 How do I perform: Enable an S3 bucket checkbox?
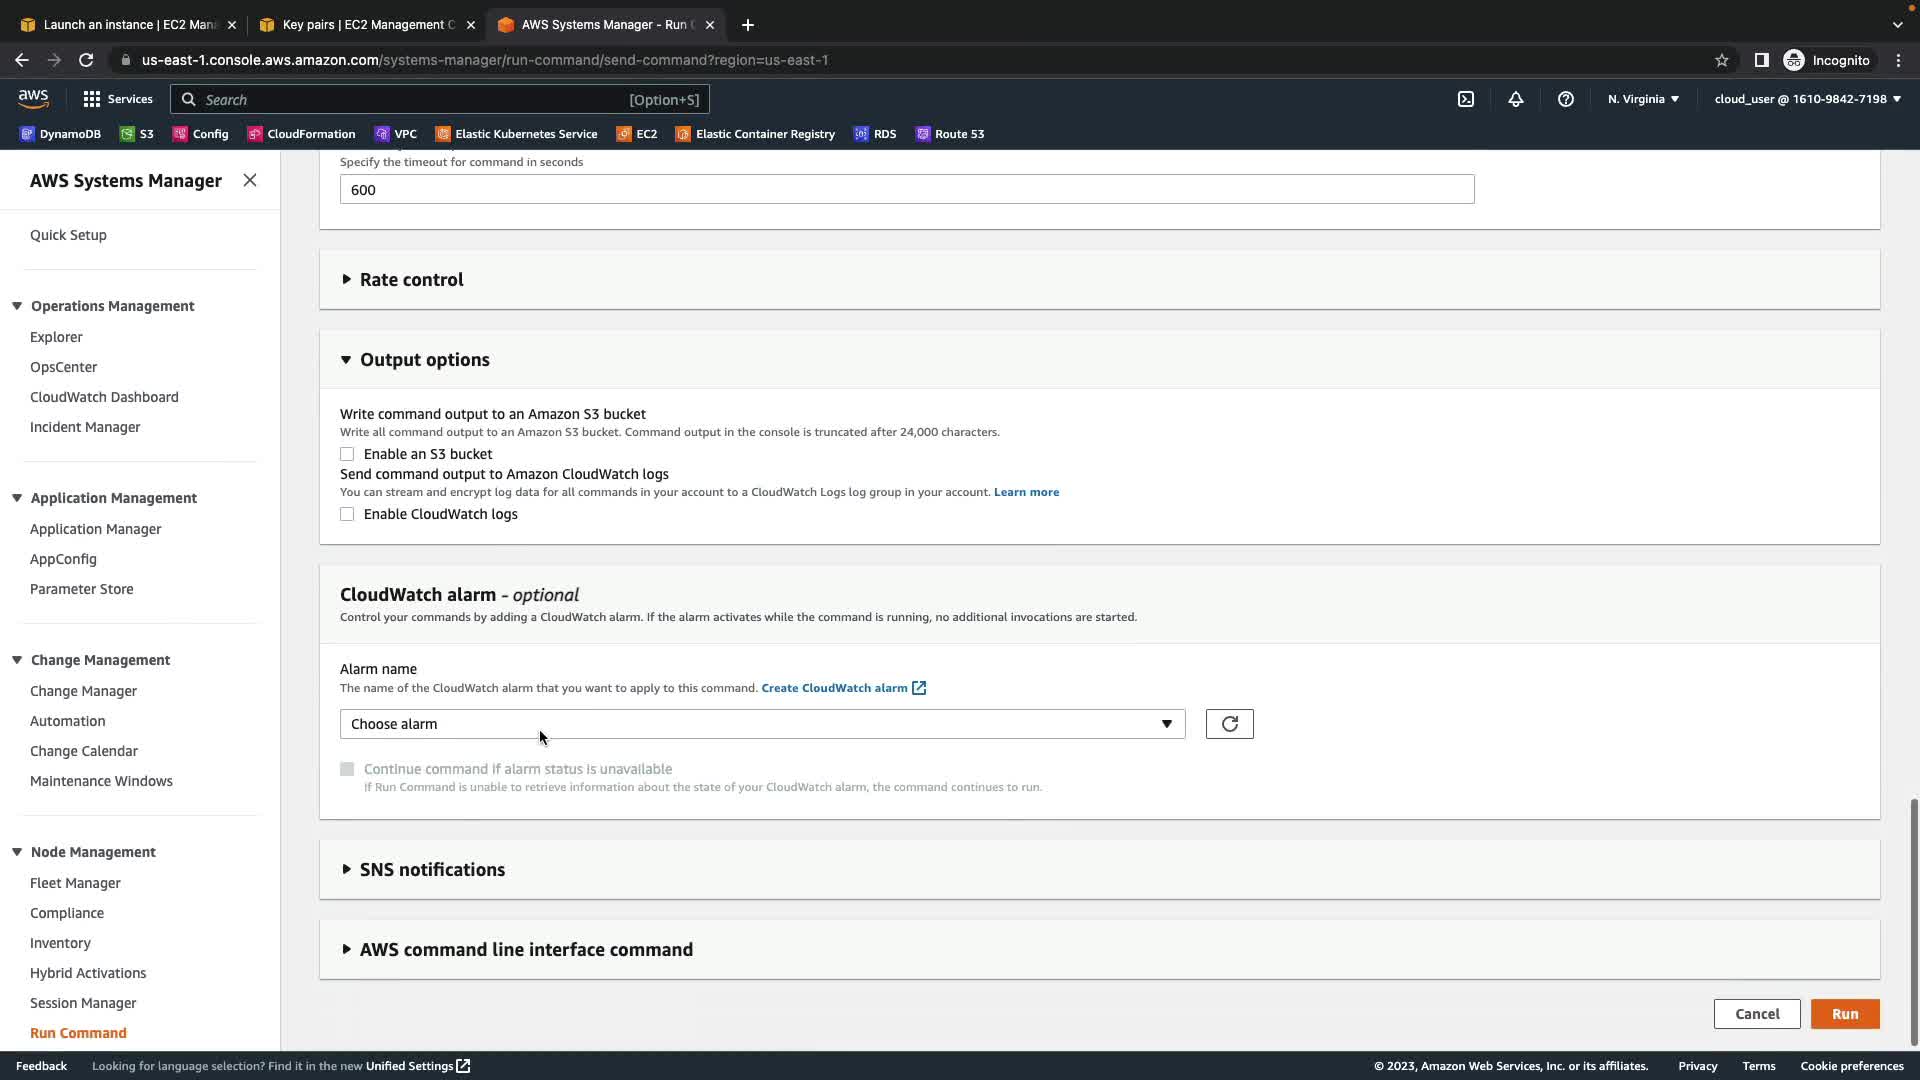click(x=347, y=454)
